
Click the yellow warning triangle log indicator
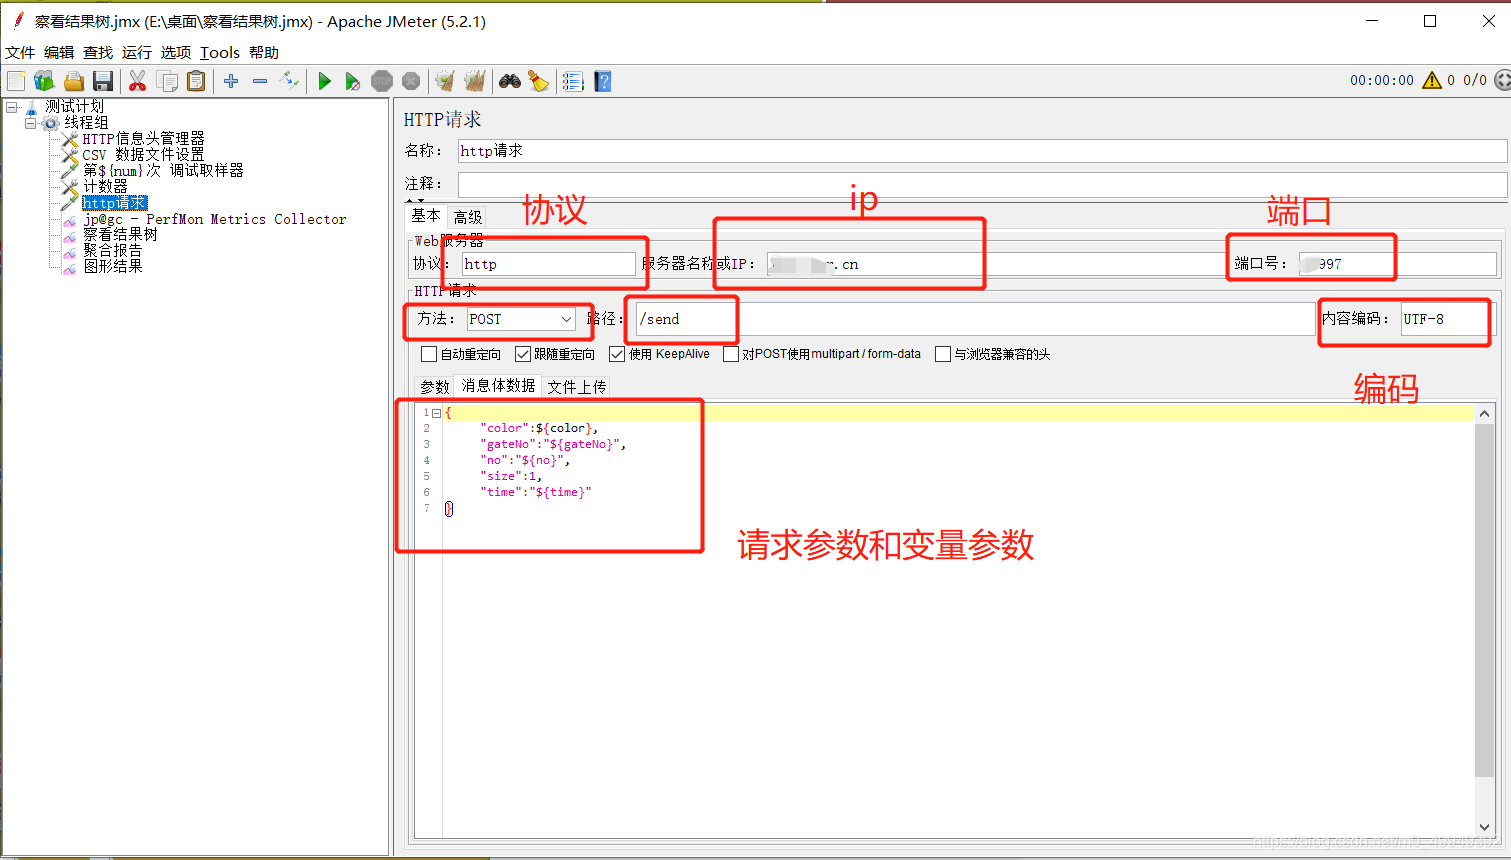[1432, 80]
